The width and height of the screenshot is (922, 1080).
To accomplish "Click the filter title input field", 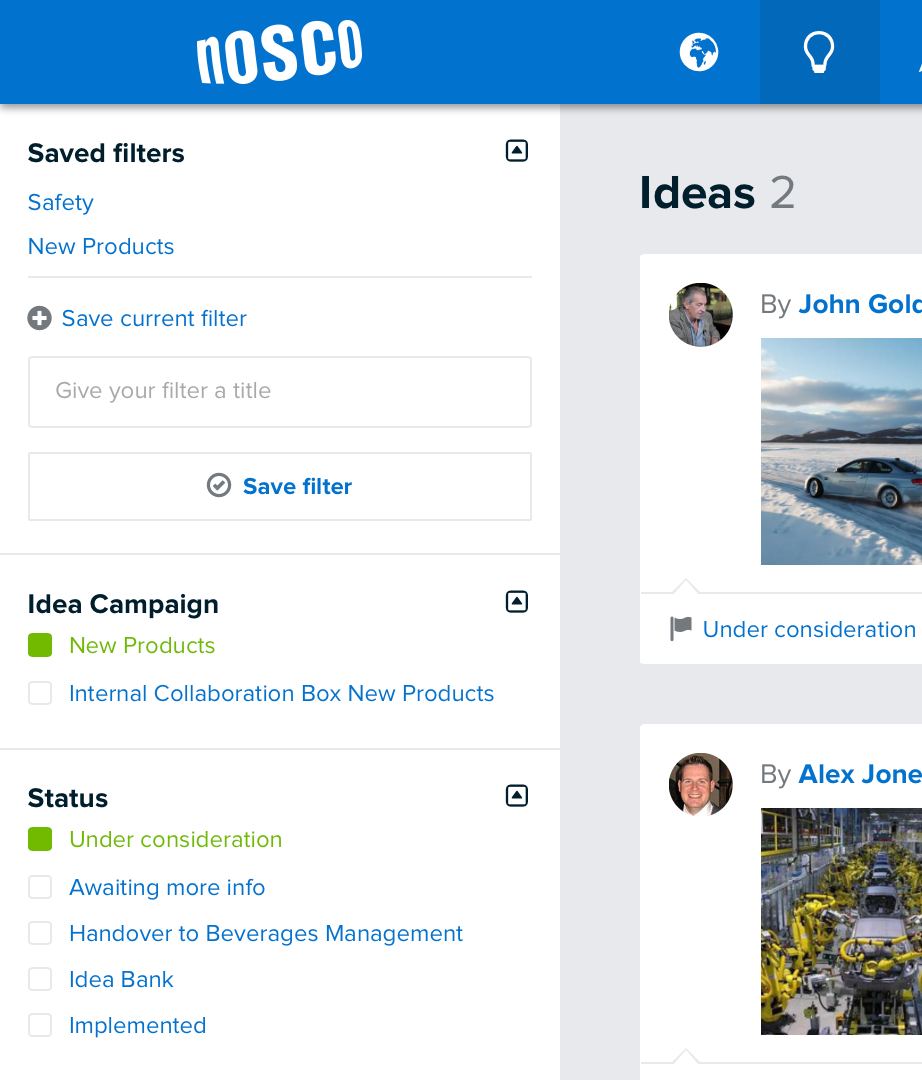I will click(280, 391).
